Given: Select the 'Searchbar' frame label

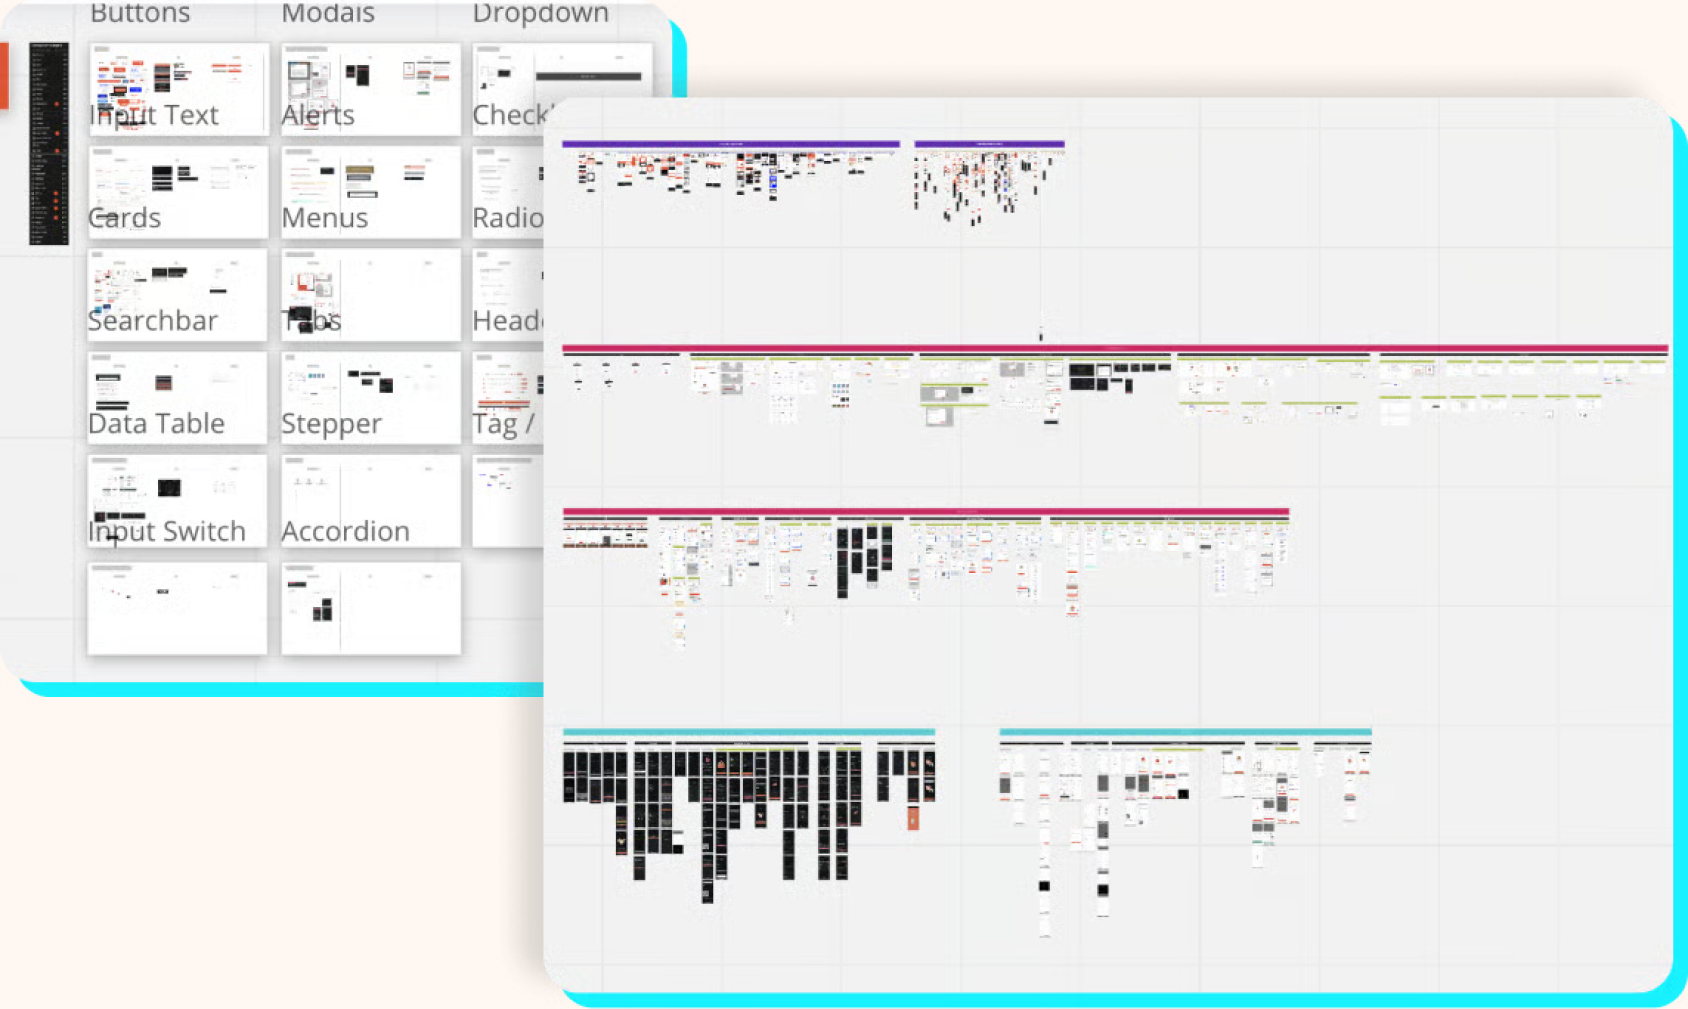Looking at the screenshot, I should pos(152,321).
